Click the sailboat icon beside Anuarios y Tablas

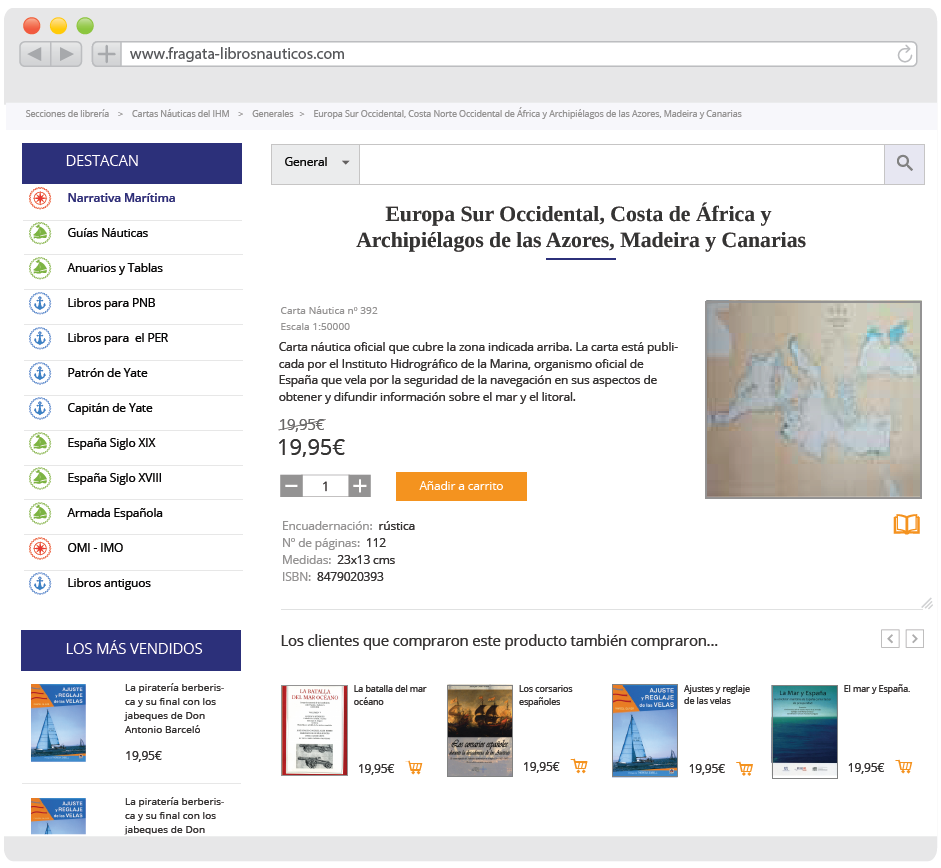tap(40, 268)
